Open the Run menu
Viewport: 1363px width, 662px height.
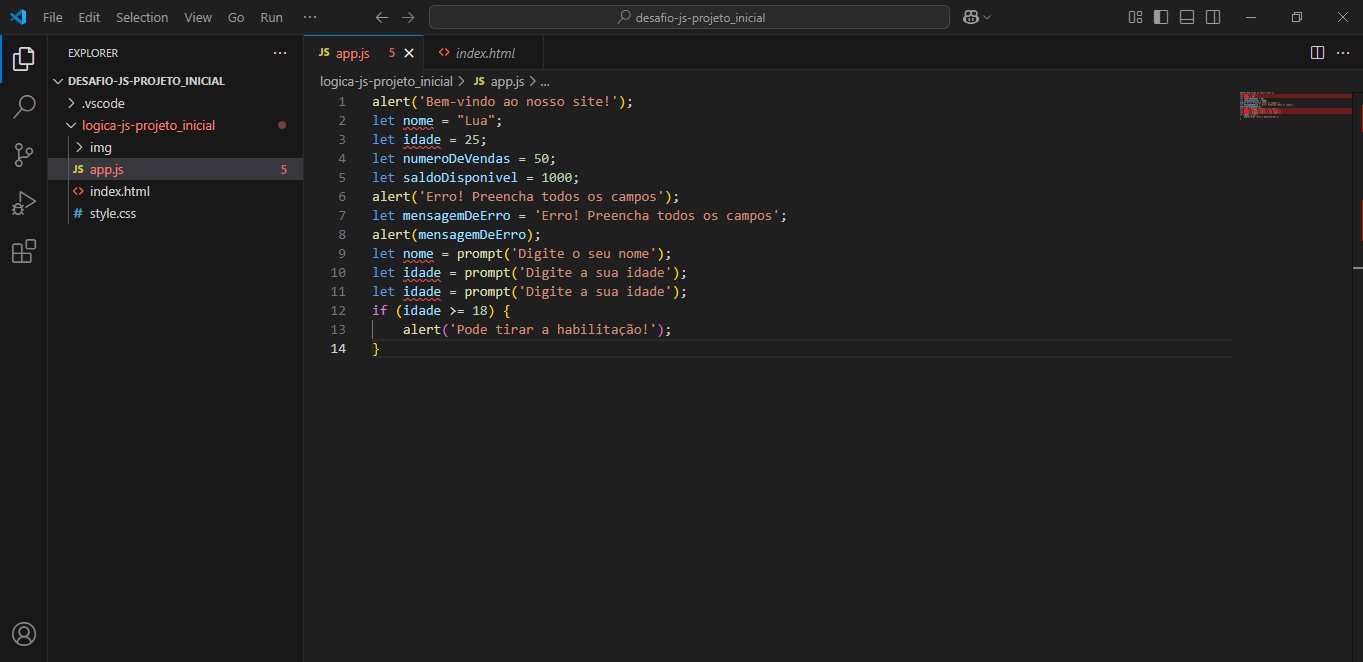tap(271, 17)
